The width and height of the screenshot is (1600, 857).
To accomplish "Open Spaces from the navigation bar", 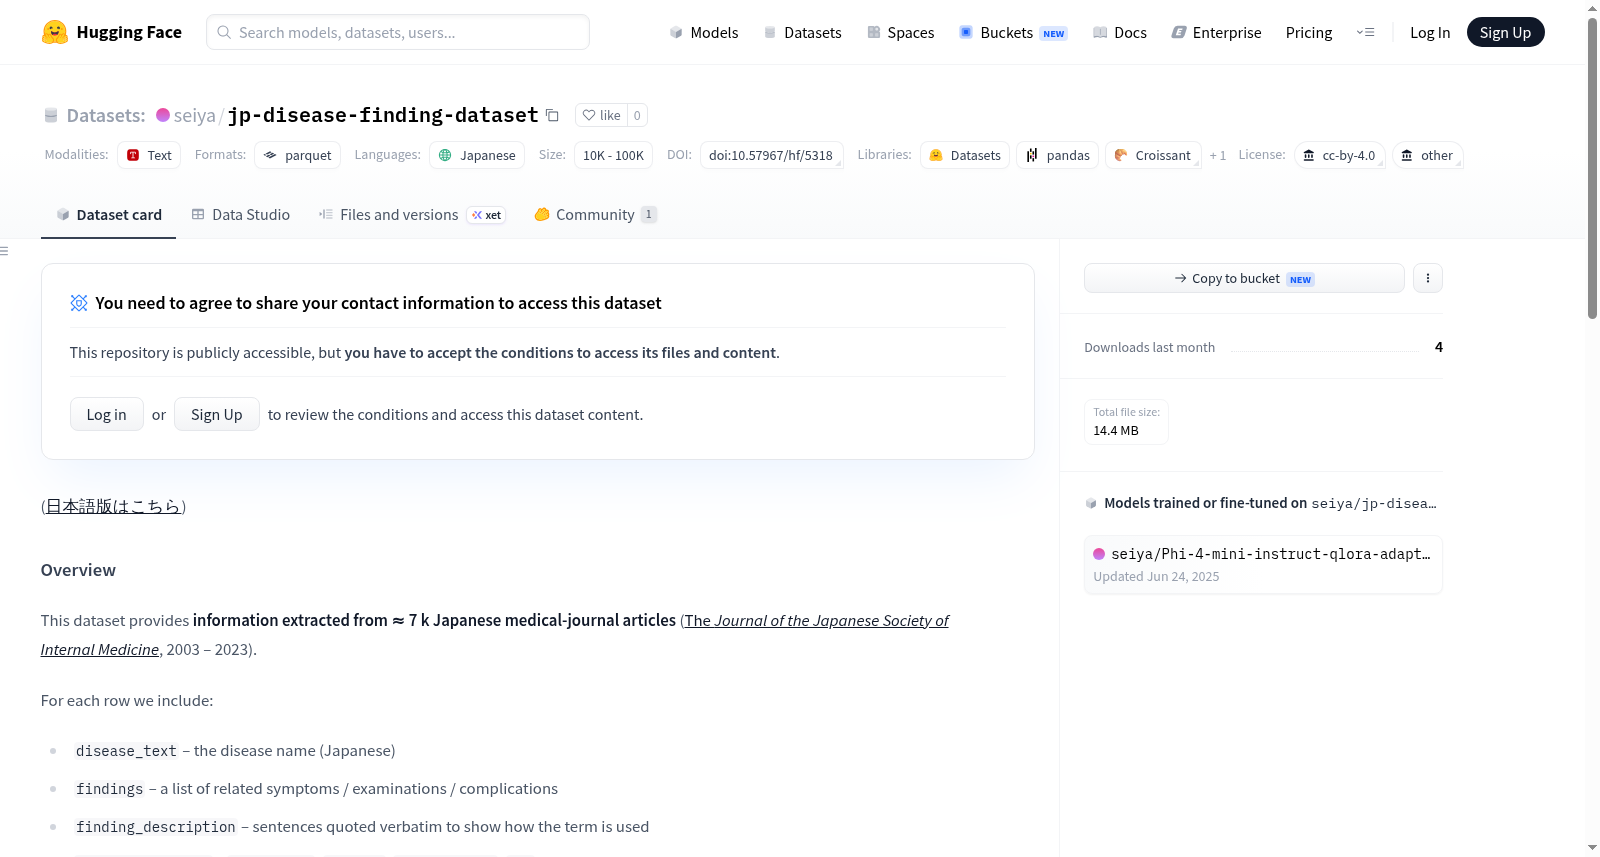I will coord(901,32).
